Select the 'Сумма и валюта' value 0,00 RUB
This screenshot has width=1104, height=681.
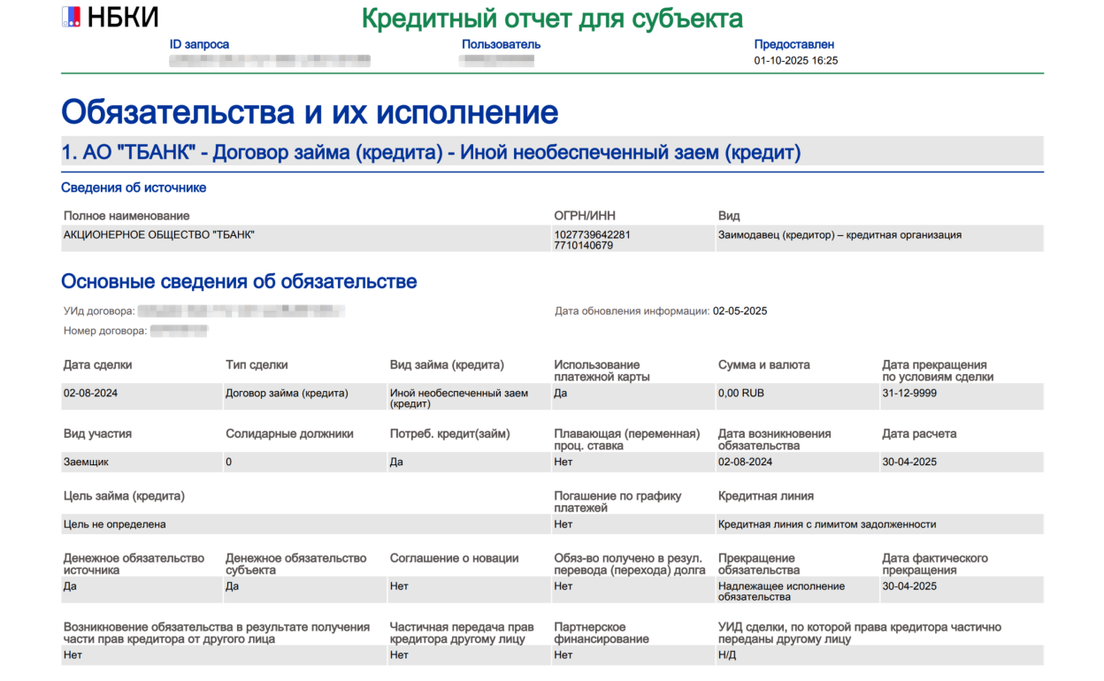[741, 393]
